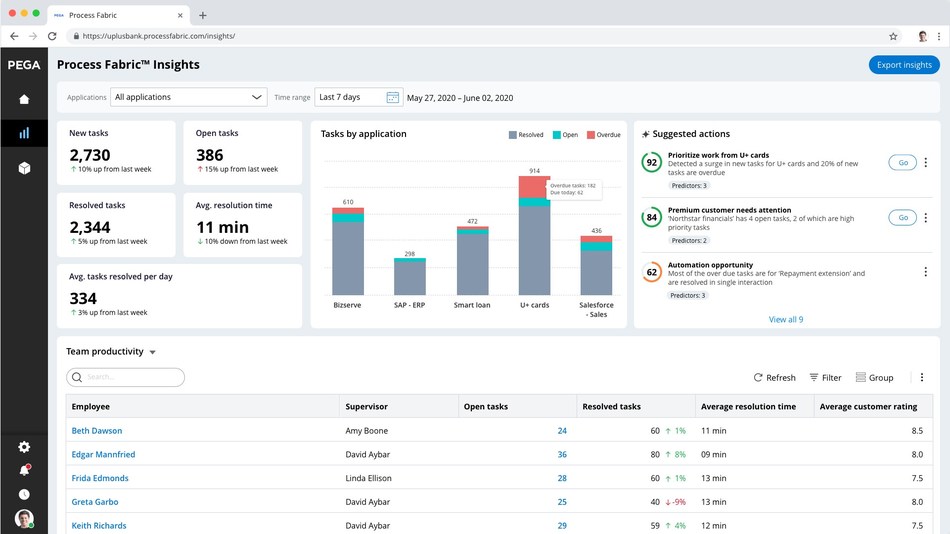Image resolution: width=950 pixels, height=534 pixels.
Task: Open the Insights bar chart sidebar icon
Action: point(24,133)
